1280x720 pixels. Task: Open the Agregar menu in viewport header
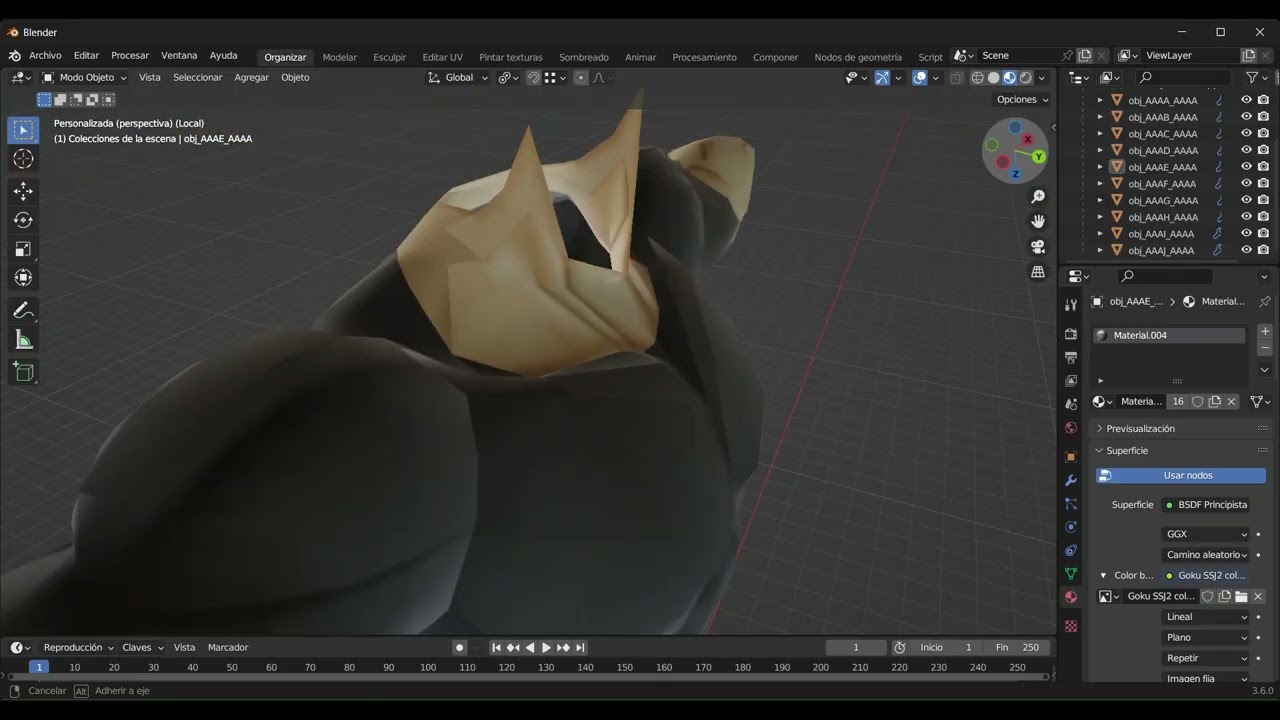coord(251,78)
